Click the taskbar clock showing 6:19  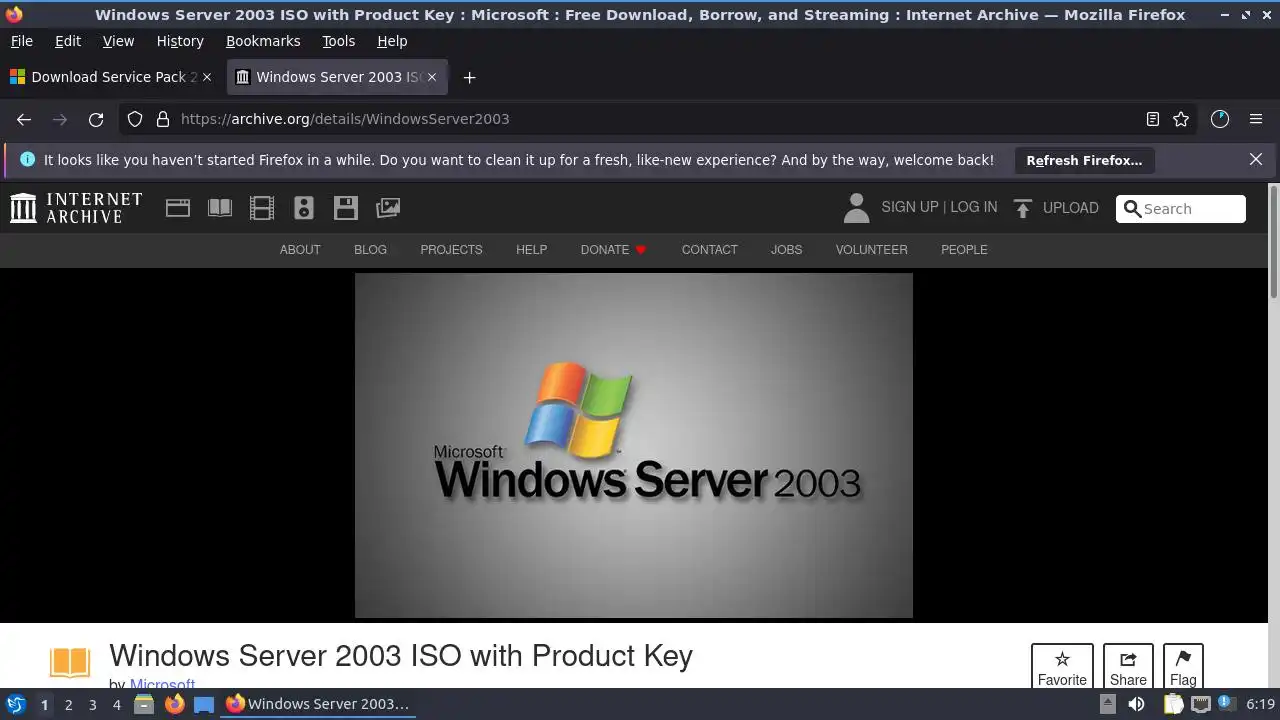tap(1260, 705)
